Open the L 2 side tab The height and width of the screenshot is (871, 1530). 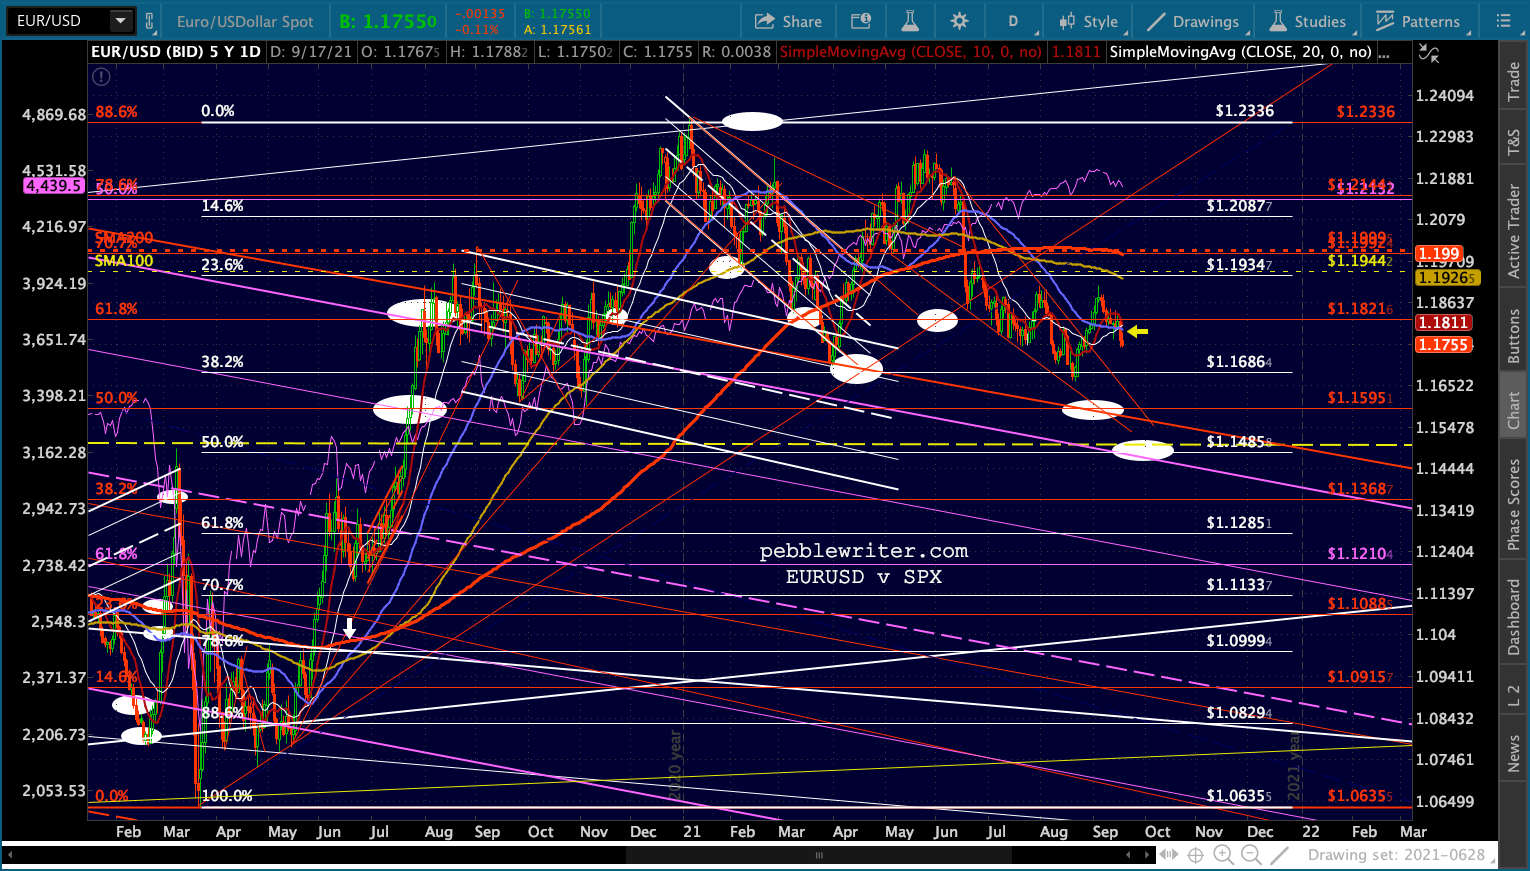point(1513,697)
